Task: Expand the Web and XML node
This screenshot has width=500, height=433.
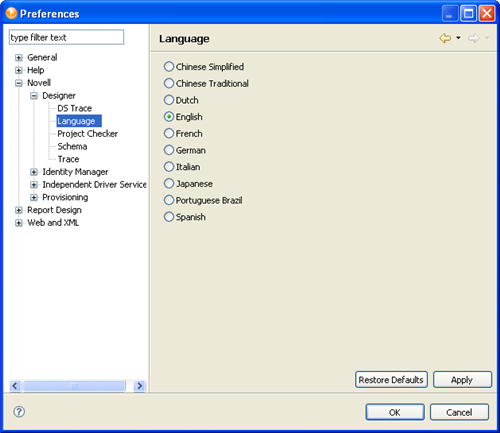Action: 19,223
